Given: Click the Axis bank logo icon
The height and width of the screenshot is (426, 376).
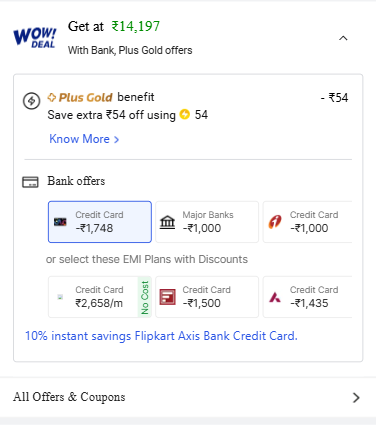Looking at the screenshot, I should pyautogui.click(x=275, y=297).
